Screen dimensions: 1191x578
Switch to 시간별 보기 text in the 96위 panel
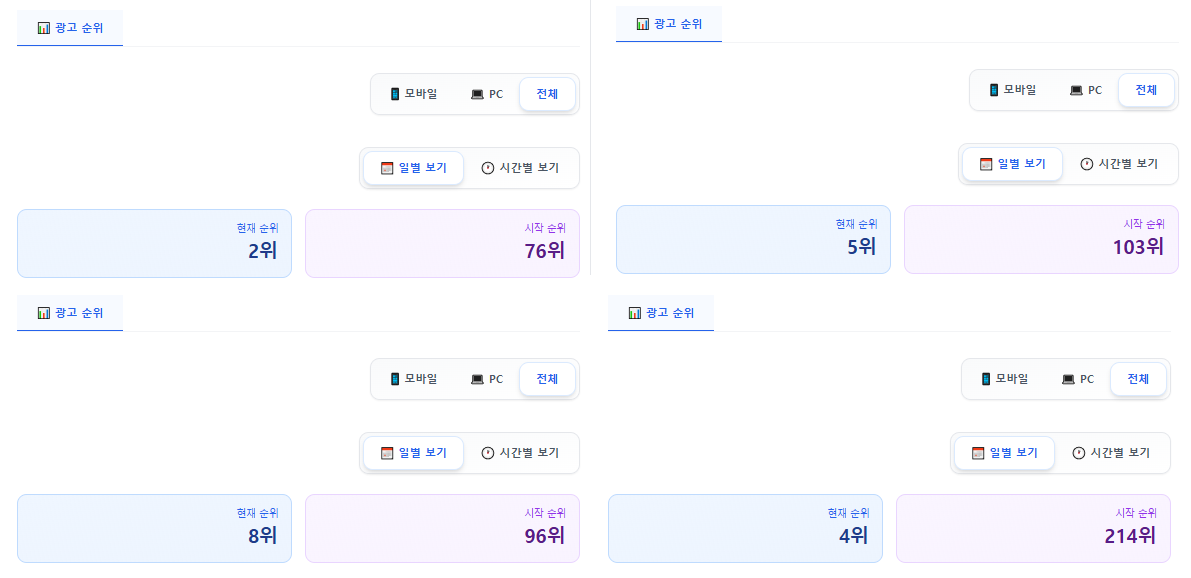tap(529, 453)
